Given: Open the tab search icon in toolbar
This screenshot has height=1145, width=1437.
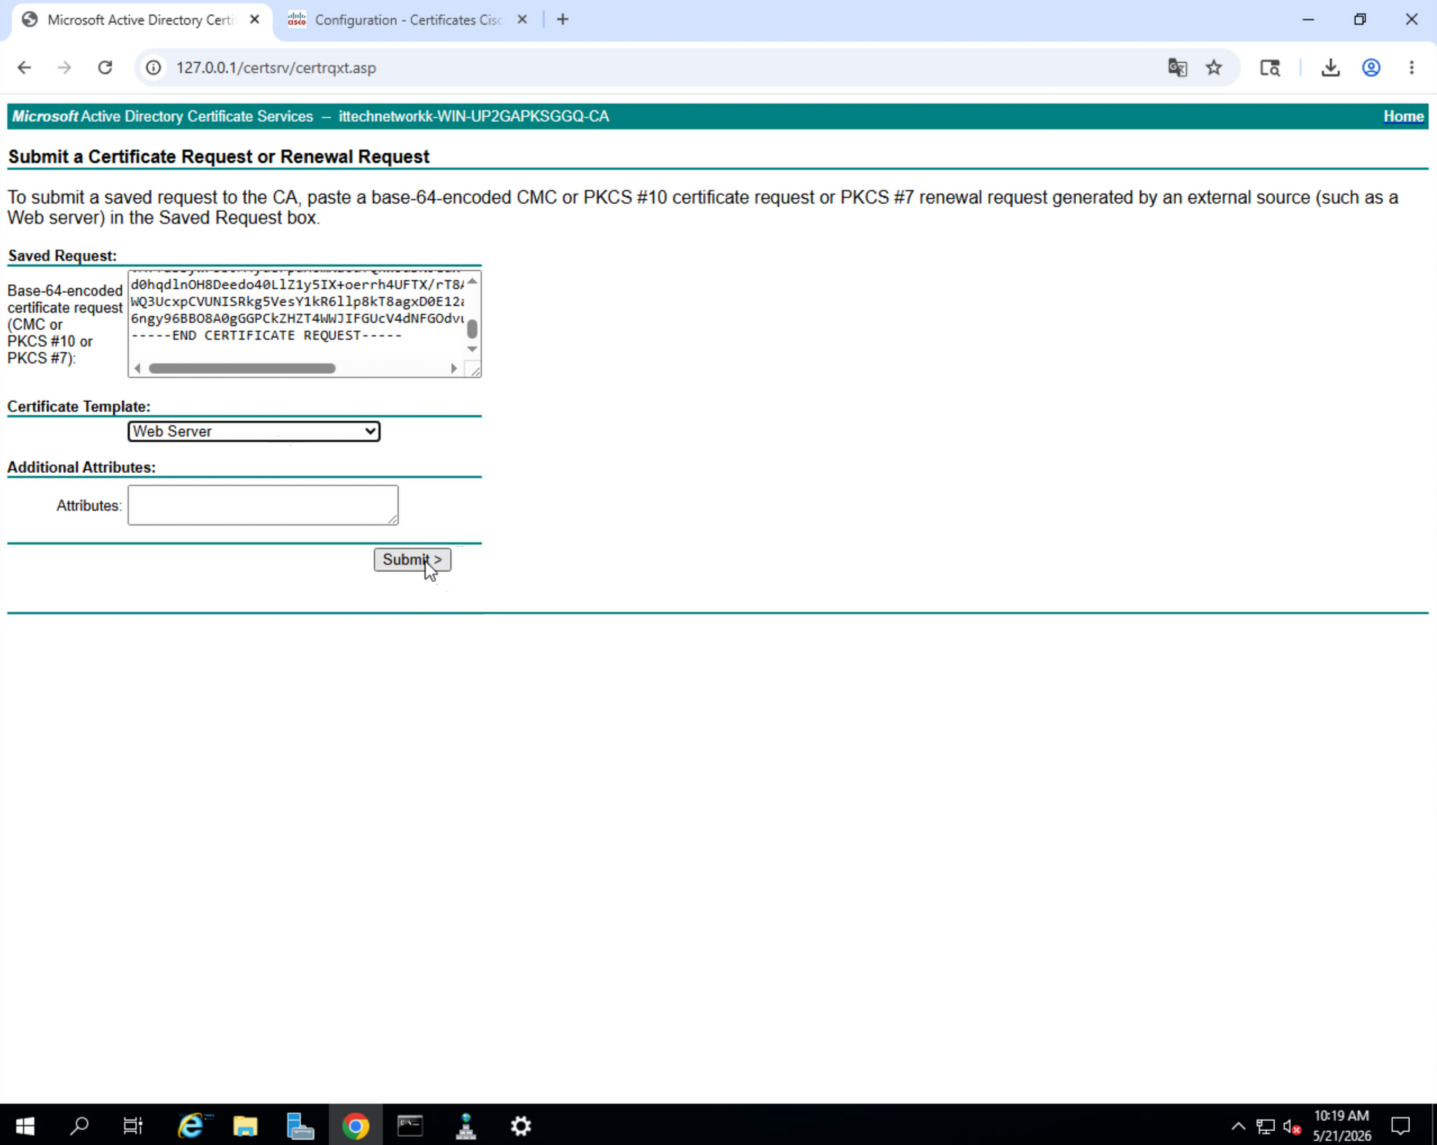Looking at the screenshot, I should click(1270, 68).
